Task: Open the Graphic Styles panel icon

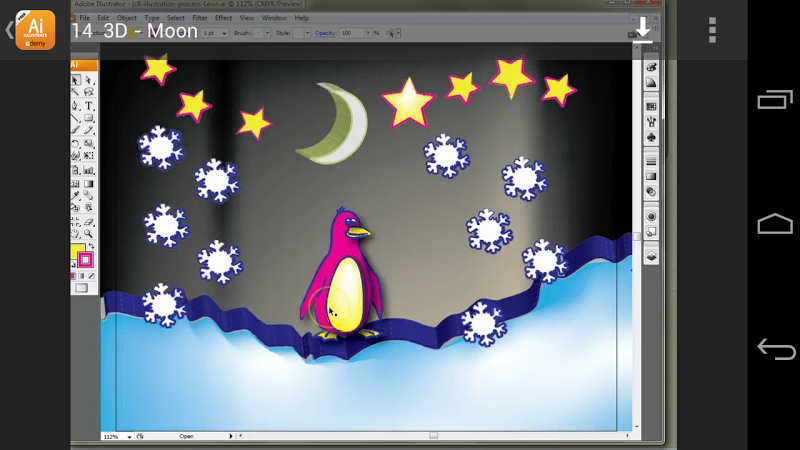Action: [651, 232]
